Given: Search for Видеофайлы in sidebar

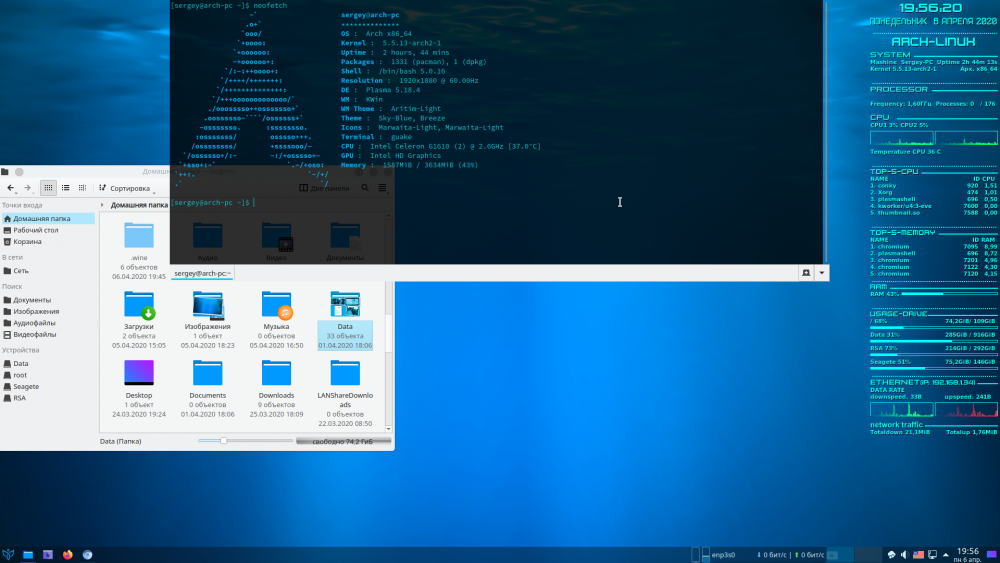Looking at the screenshot, I should pyautogui.click(x=48, y=335).
